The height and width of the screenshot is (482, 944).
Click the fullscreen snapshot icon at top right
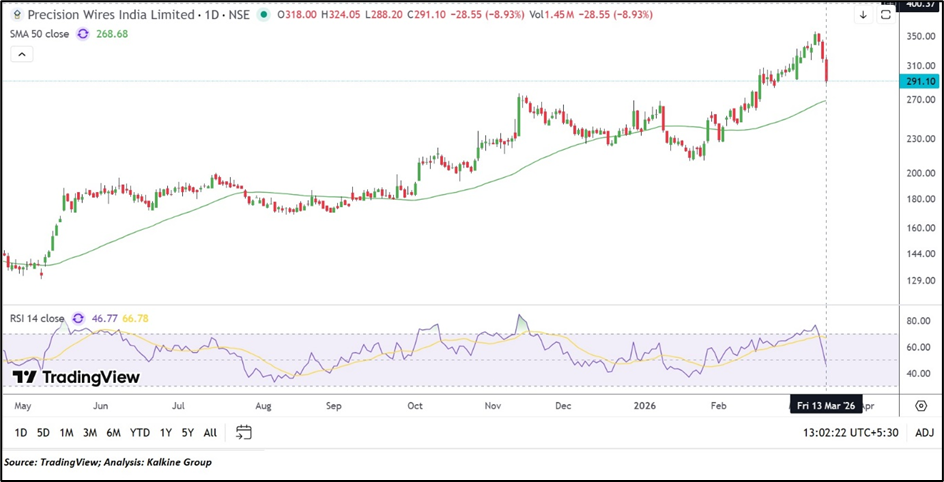coord(885,15)
